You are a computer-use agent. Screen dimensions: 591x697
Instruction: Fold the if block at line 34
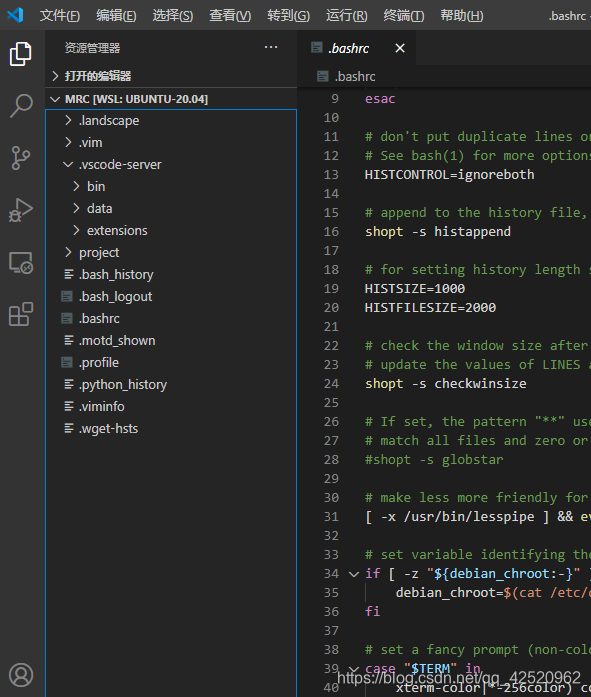(x=354, y=574)
